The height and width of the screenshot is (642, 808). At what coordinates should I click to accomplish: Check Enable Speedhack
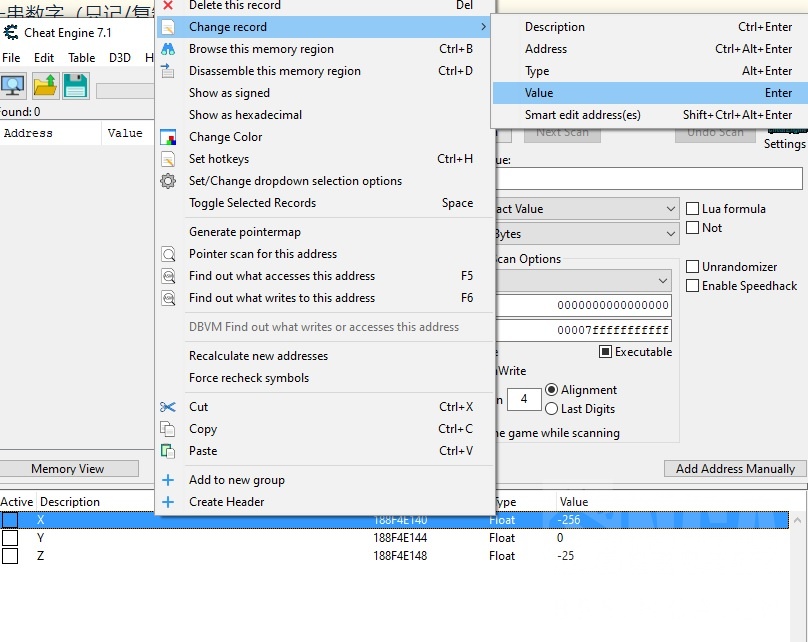(693, 285)
